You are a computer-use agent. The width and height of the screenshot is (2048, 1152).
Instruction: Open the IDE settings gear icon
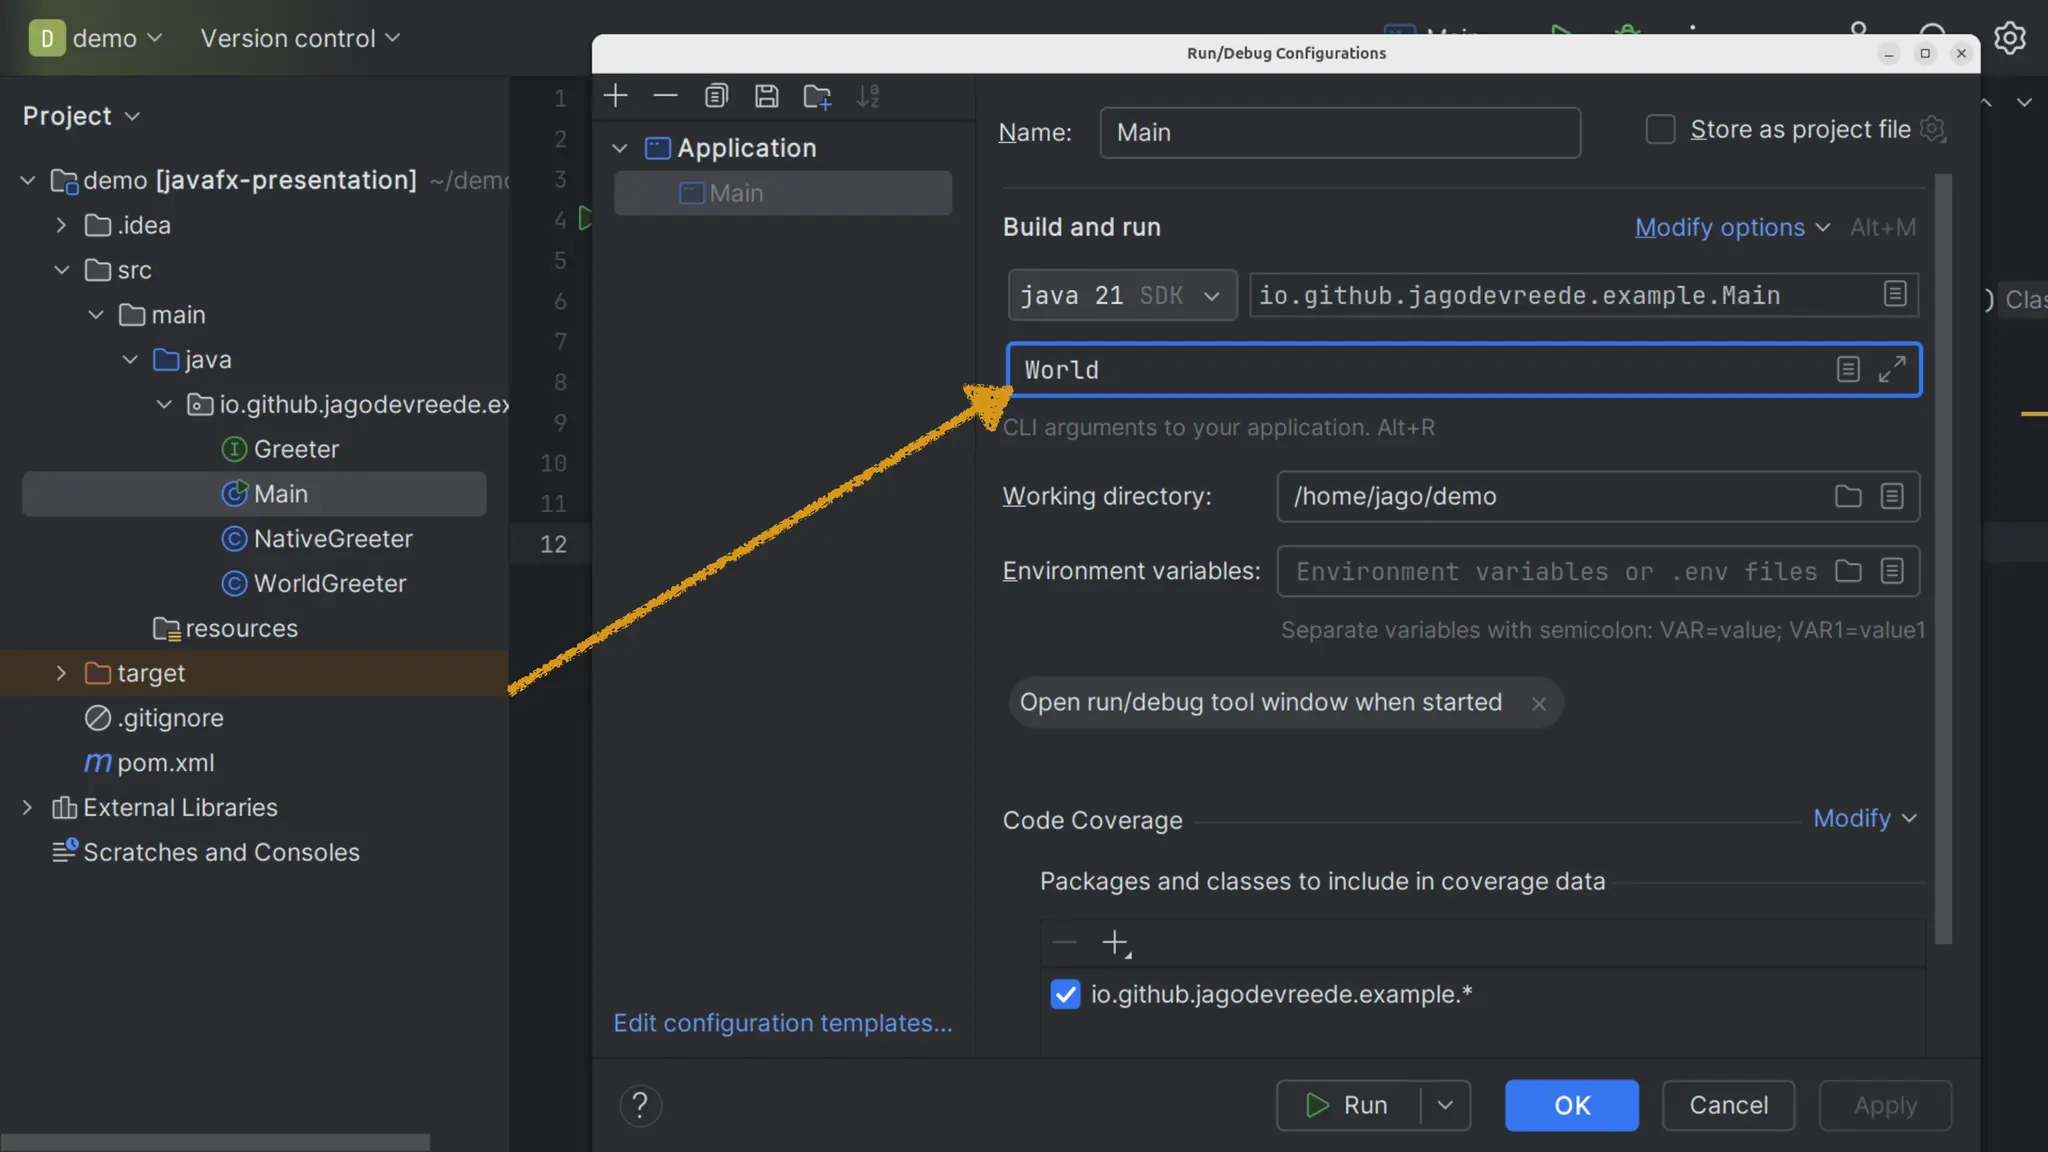click(2010, 38)
